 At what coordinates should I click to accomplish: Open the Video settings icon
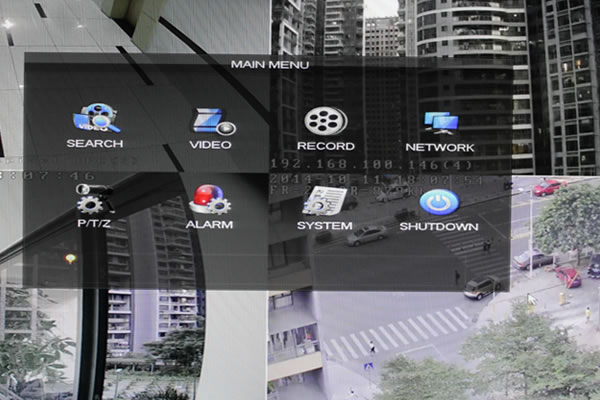pyautogui.click(x=214, y=122)
